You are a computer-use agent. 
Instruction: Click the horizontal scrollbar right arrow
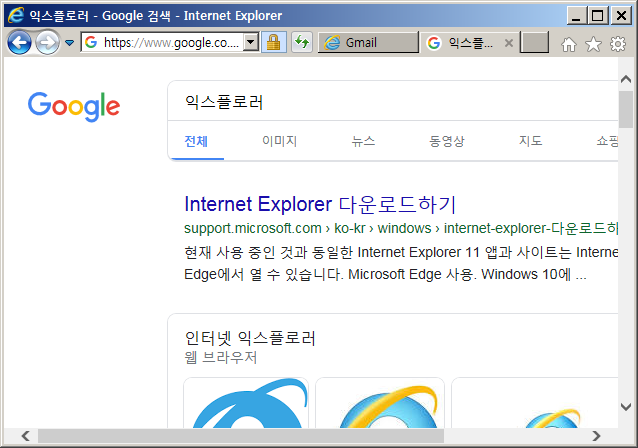pos(596,436)
